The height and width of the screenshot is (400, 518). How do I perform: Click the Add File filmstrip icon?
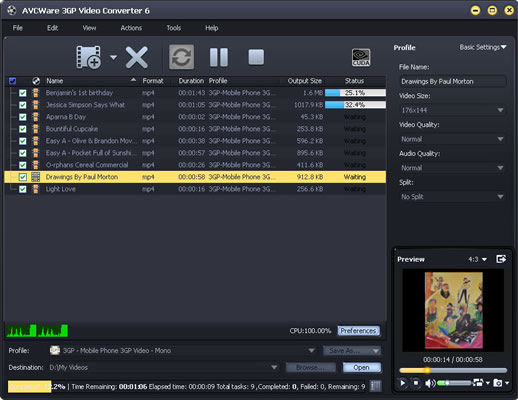click(x=88, y=57)
